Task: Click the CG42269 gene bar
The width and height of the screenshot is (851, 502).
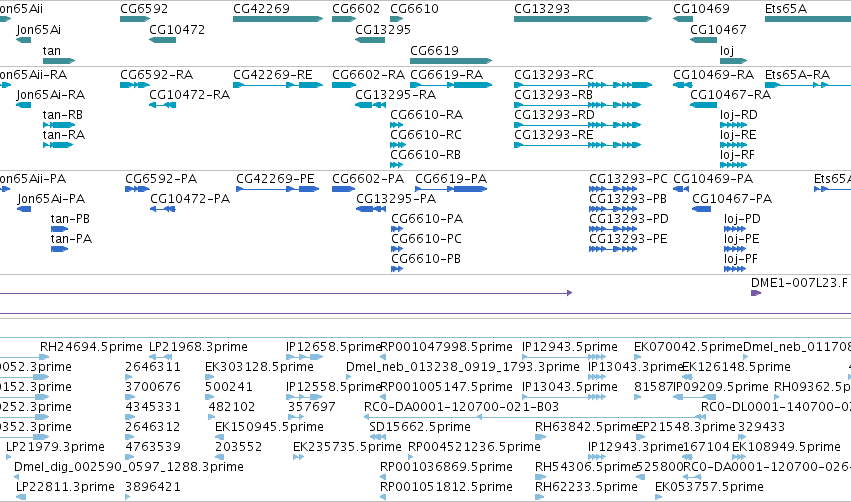Action: pos(278,19)
